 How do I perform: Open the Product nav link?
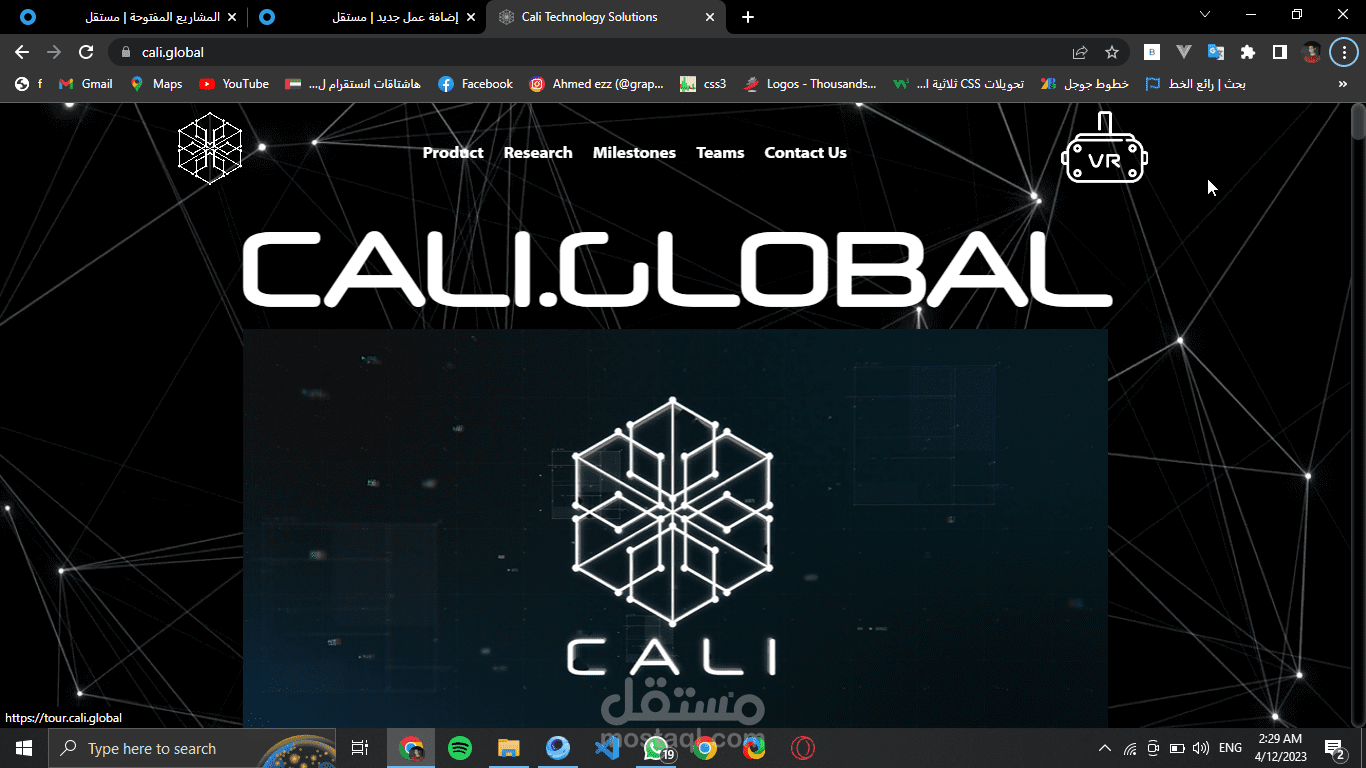click(453, 153)
